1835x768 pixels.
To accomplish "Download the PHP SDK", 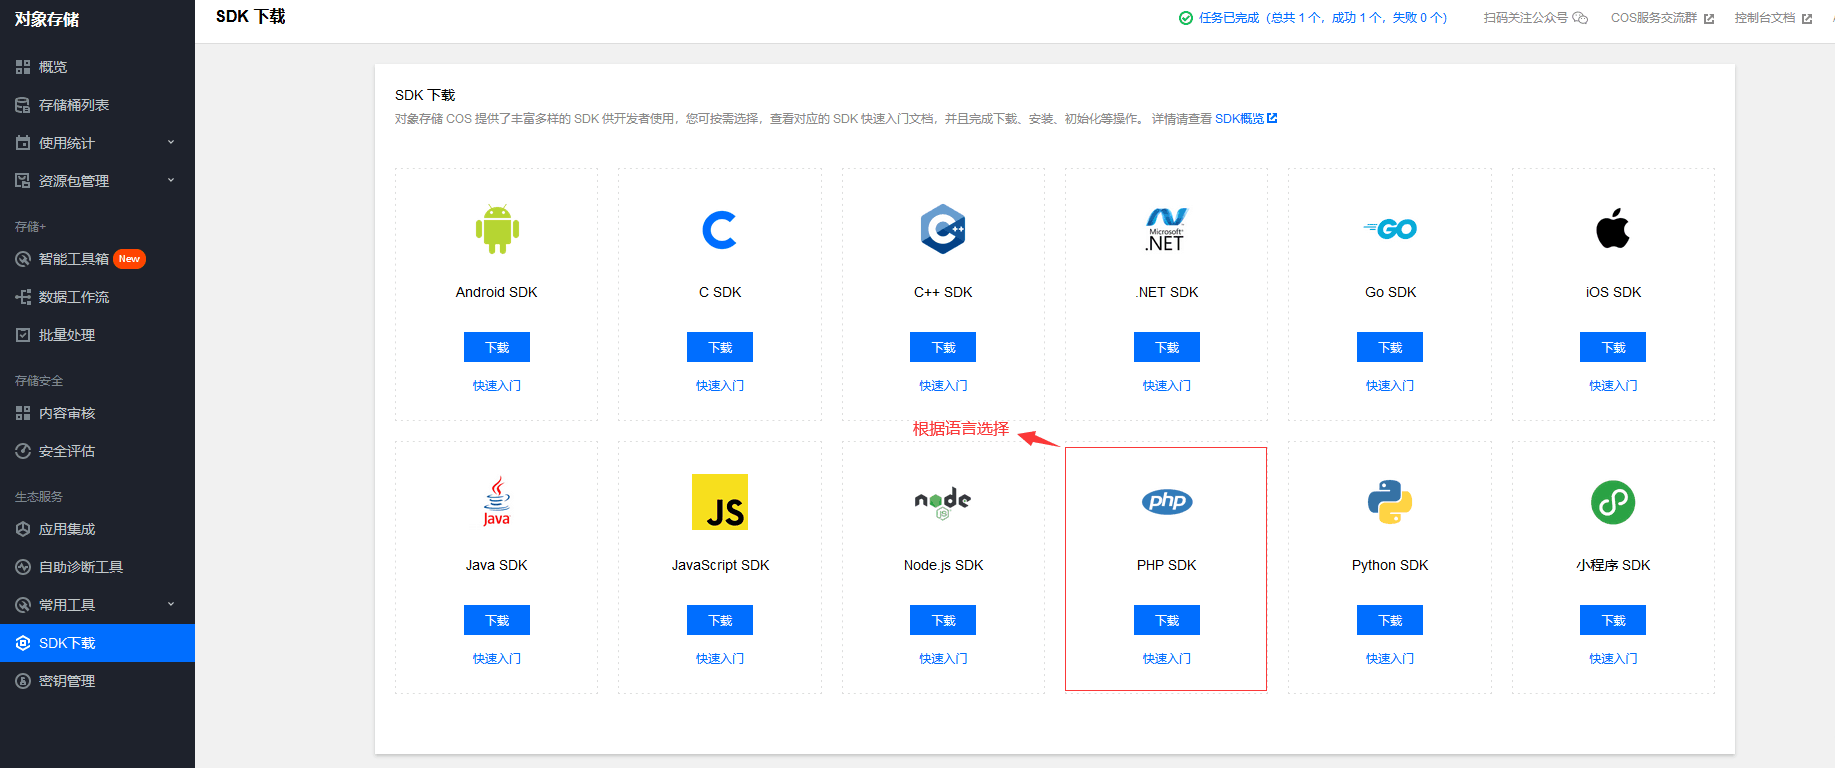I will 1167,620.
